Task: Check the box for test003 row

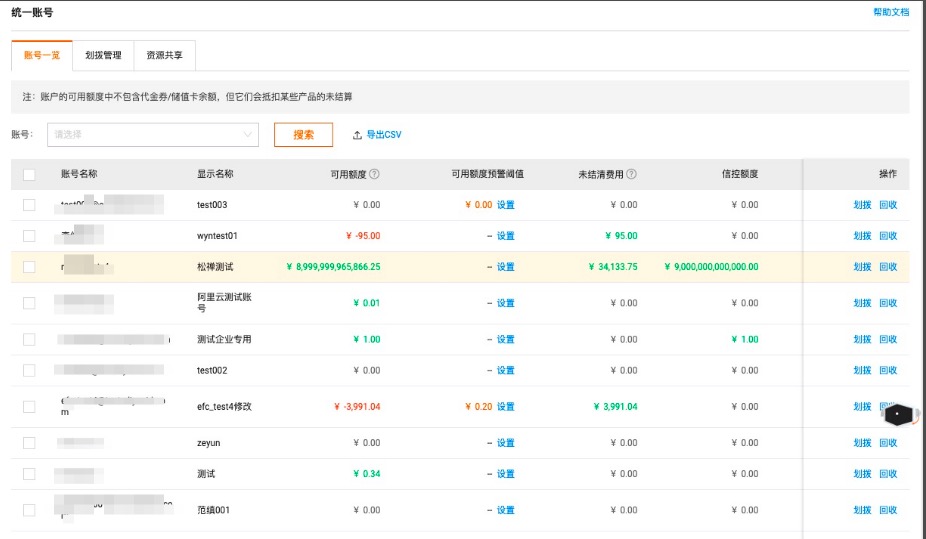Action: click(29, 205)
